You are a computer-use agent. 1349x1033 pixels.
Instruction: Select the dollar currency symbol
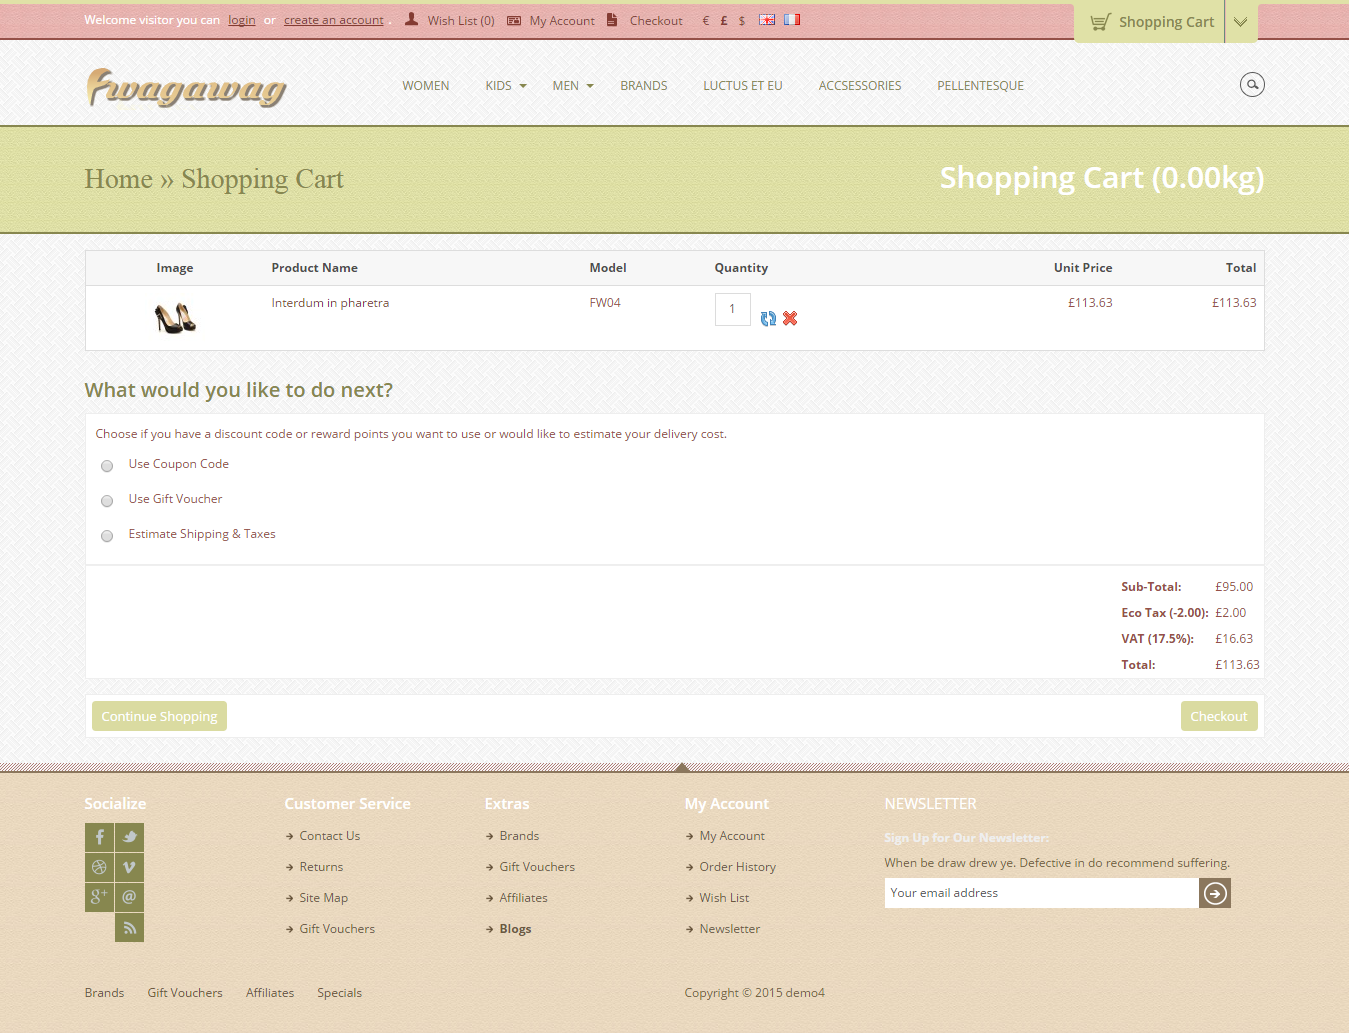click(x=742, y=20)
